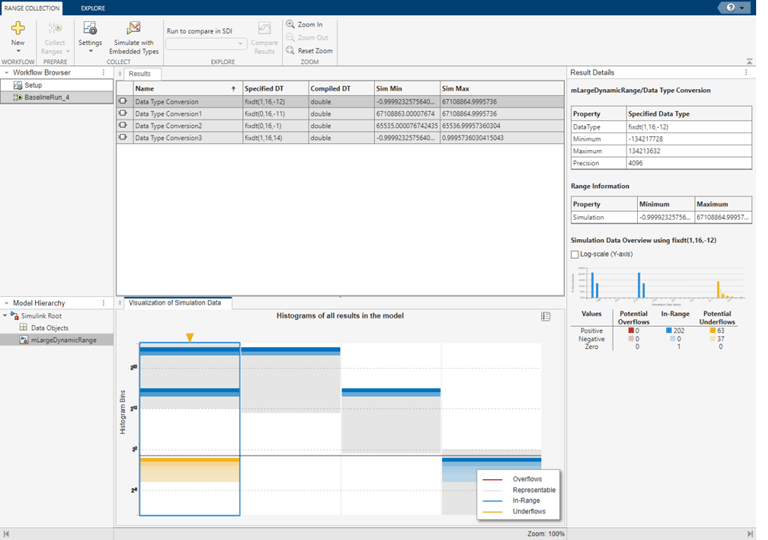
Task: Open the help button dropdown arrow
Action: [743, 8]
